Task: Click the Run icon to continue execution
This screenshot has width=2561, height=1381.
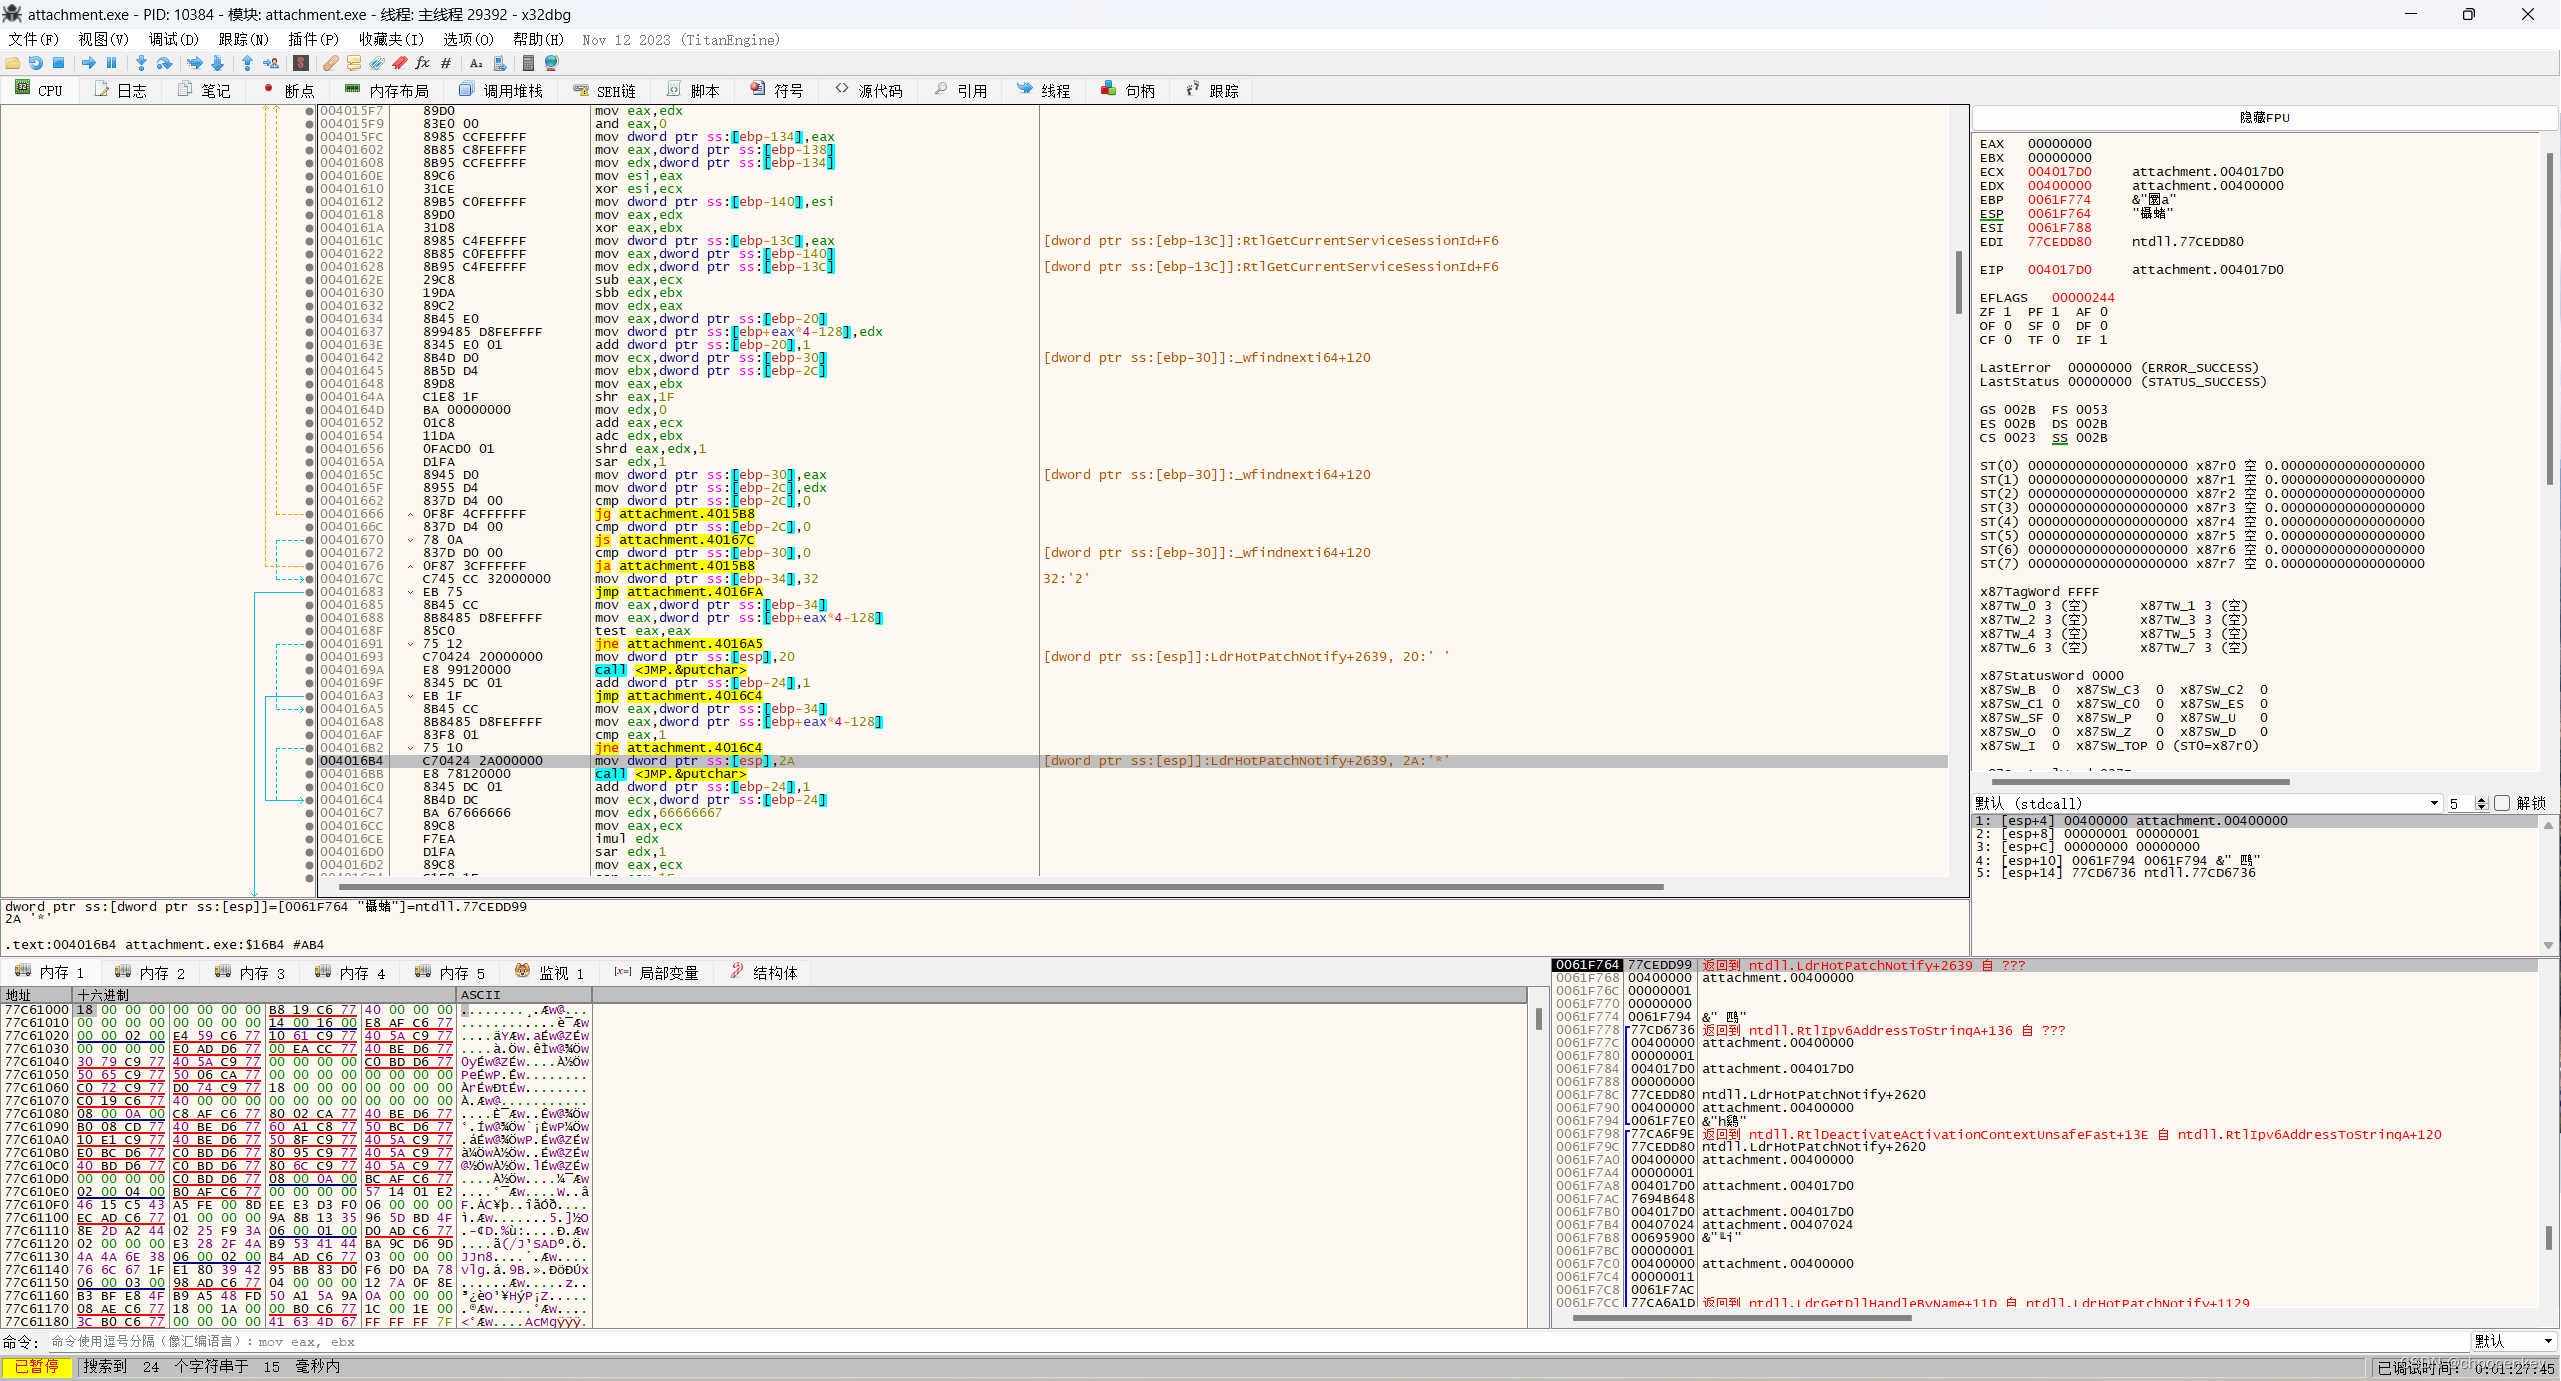Action: click(x=88, y=62)
